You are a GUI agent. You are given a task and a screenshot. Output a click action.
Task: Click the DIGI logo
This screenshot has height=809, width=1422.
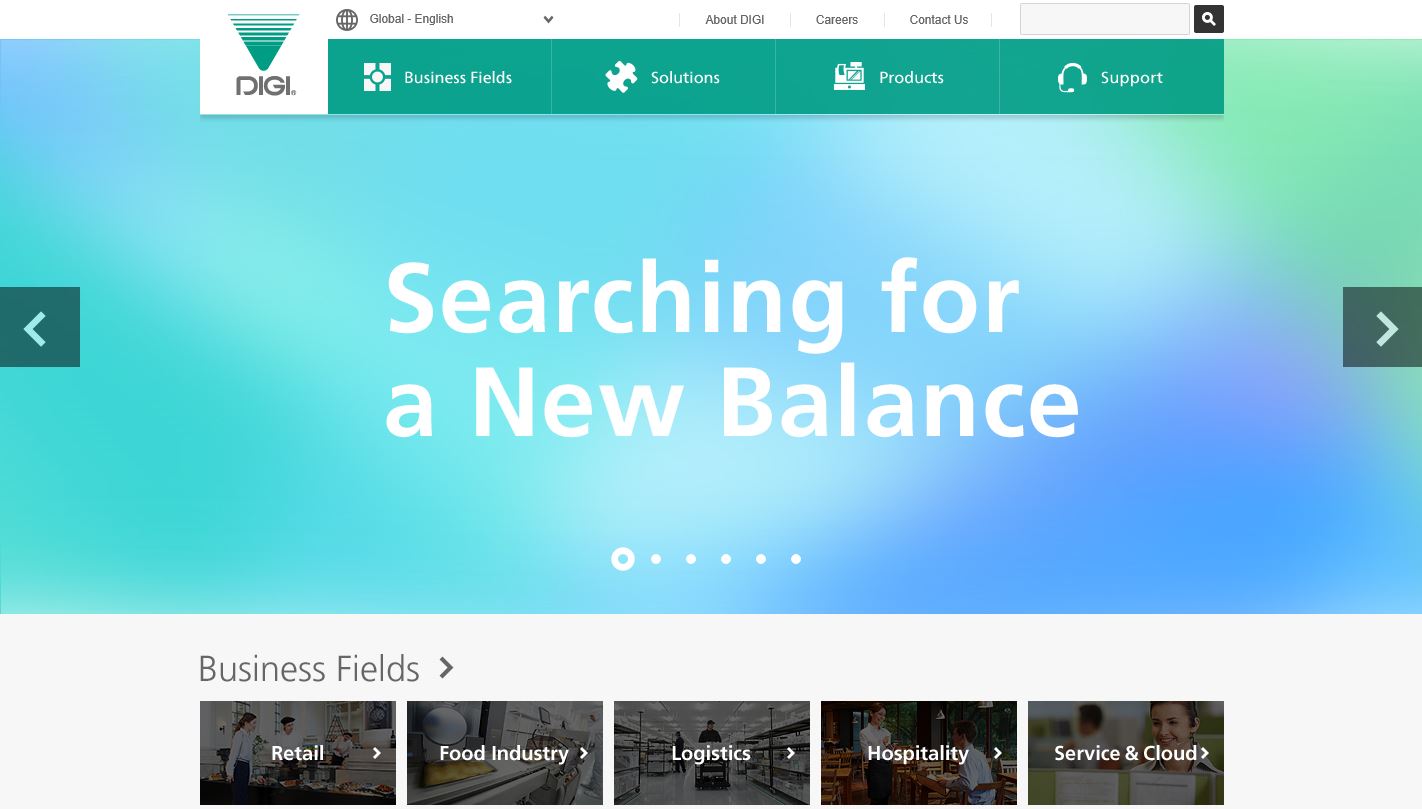pyautogui.click(x=264, y=55)
